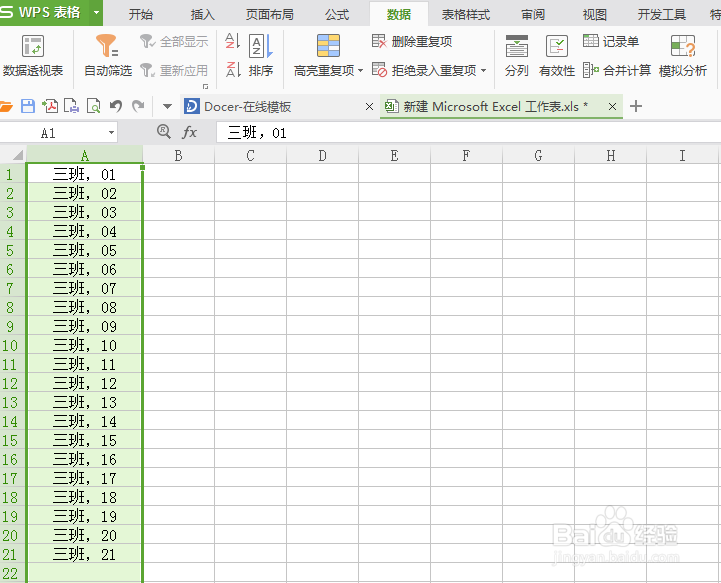Select cell containing 三班，05
Viewport: 721px width, 583px height.
(85, 250)
